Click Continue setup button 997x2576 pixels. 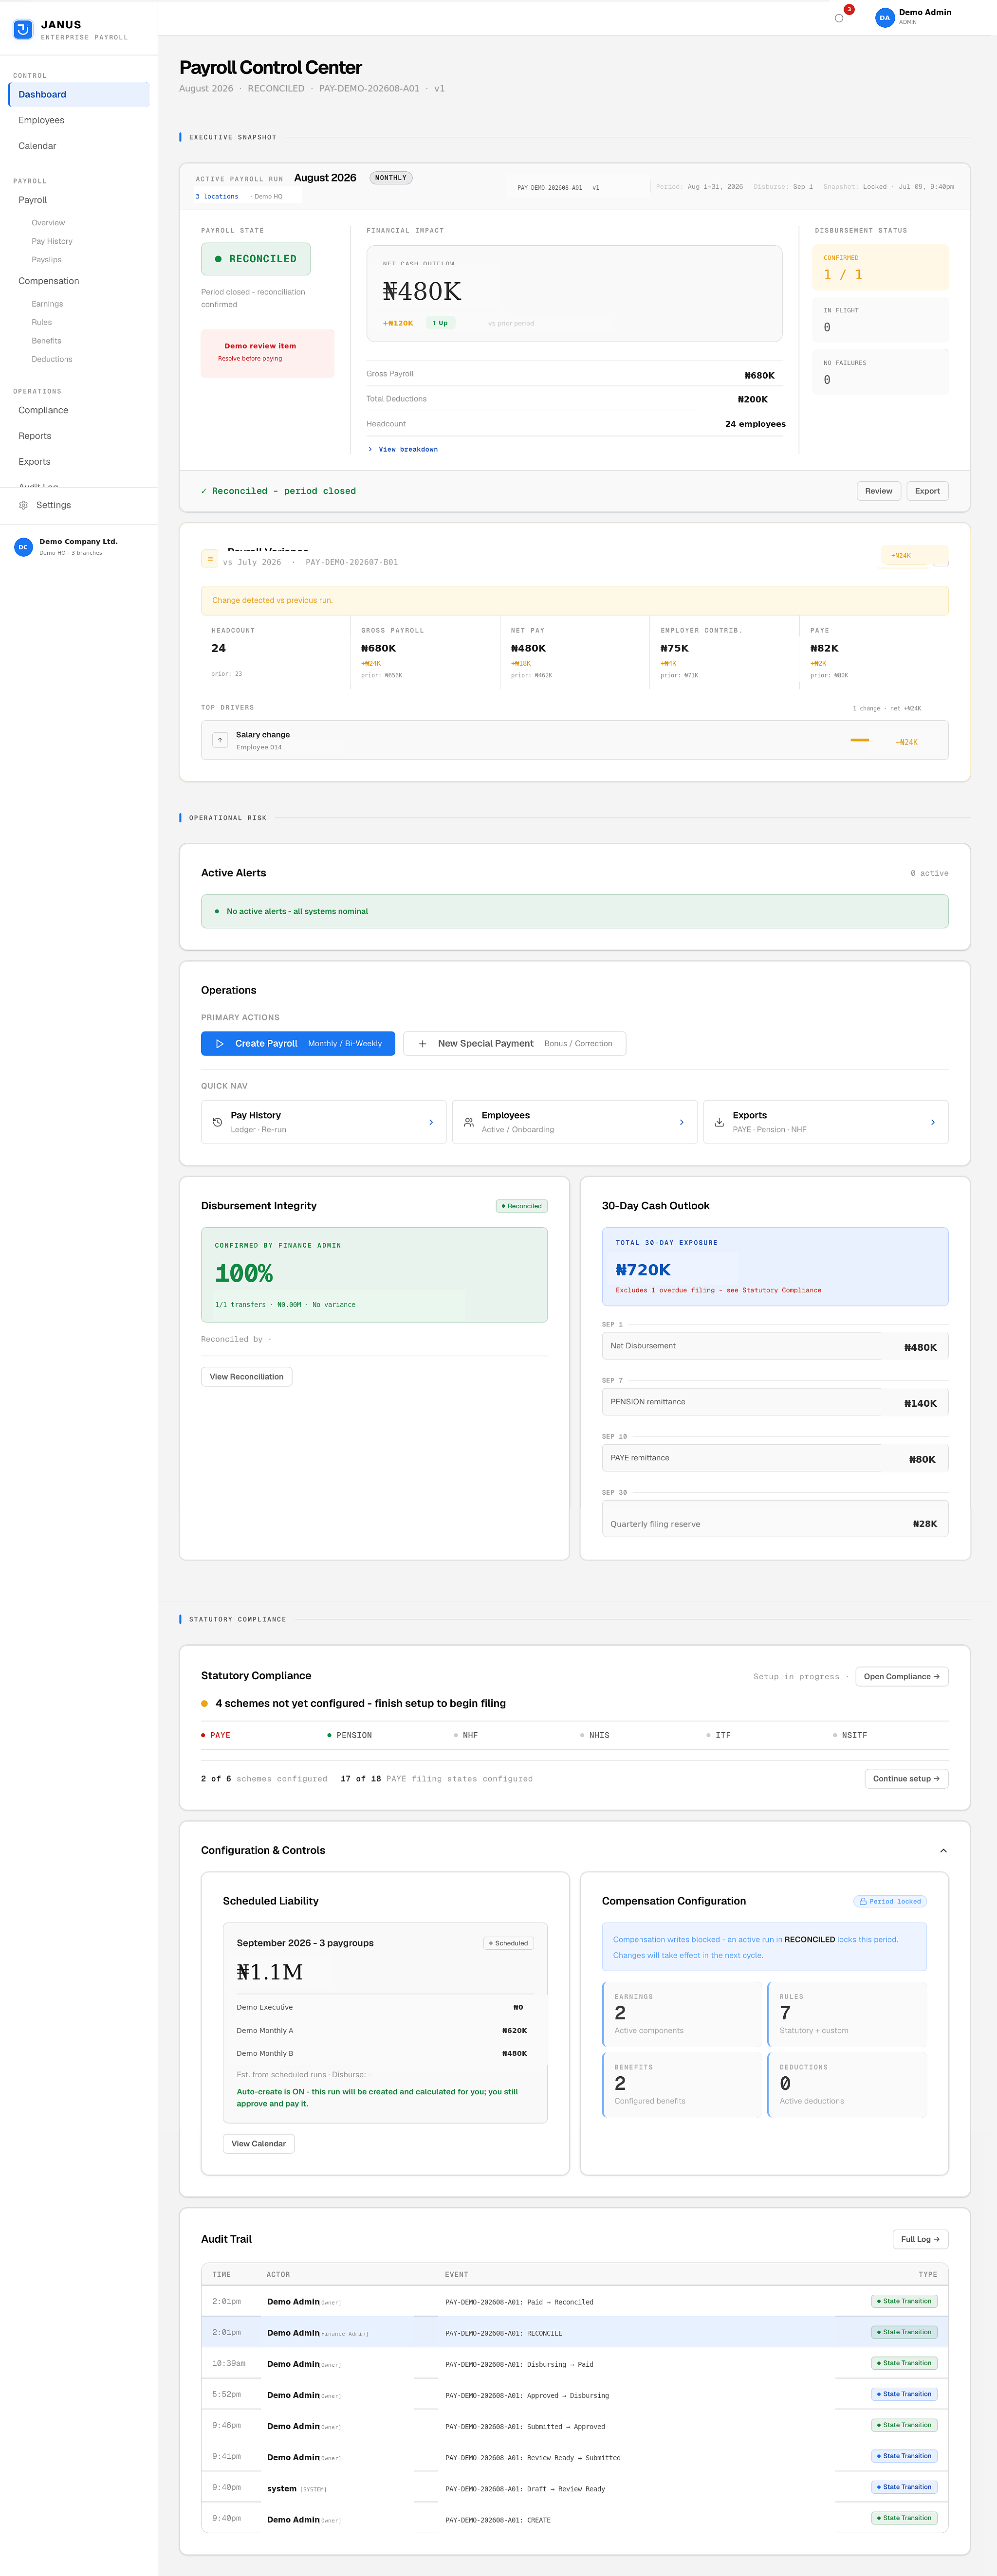point(906,1778)
